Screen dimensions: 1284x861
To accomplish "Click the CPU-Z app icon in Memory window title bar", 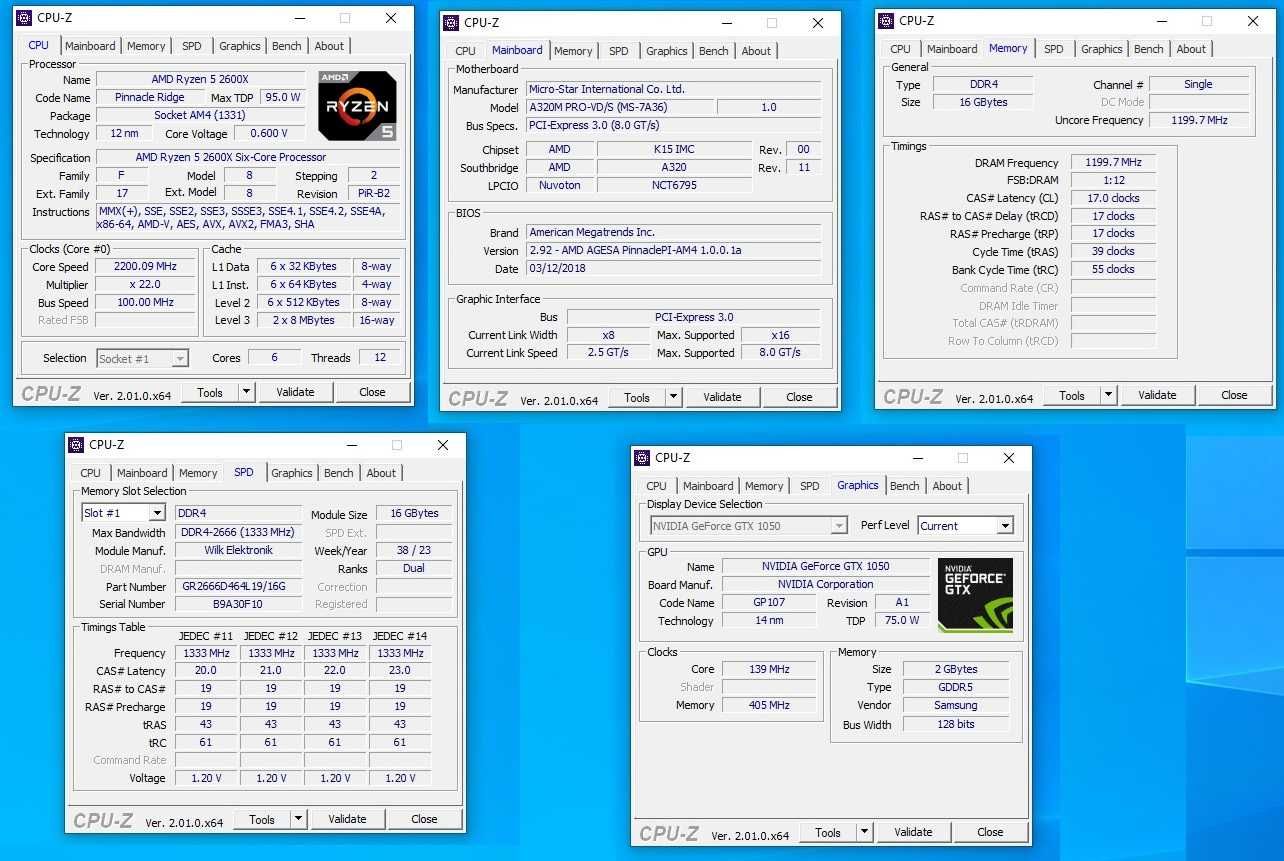I will click(x=885, y=21).
